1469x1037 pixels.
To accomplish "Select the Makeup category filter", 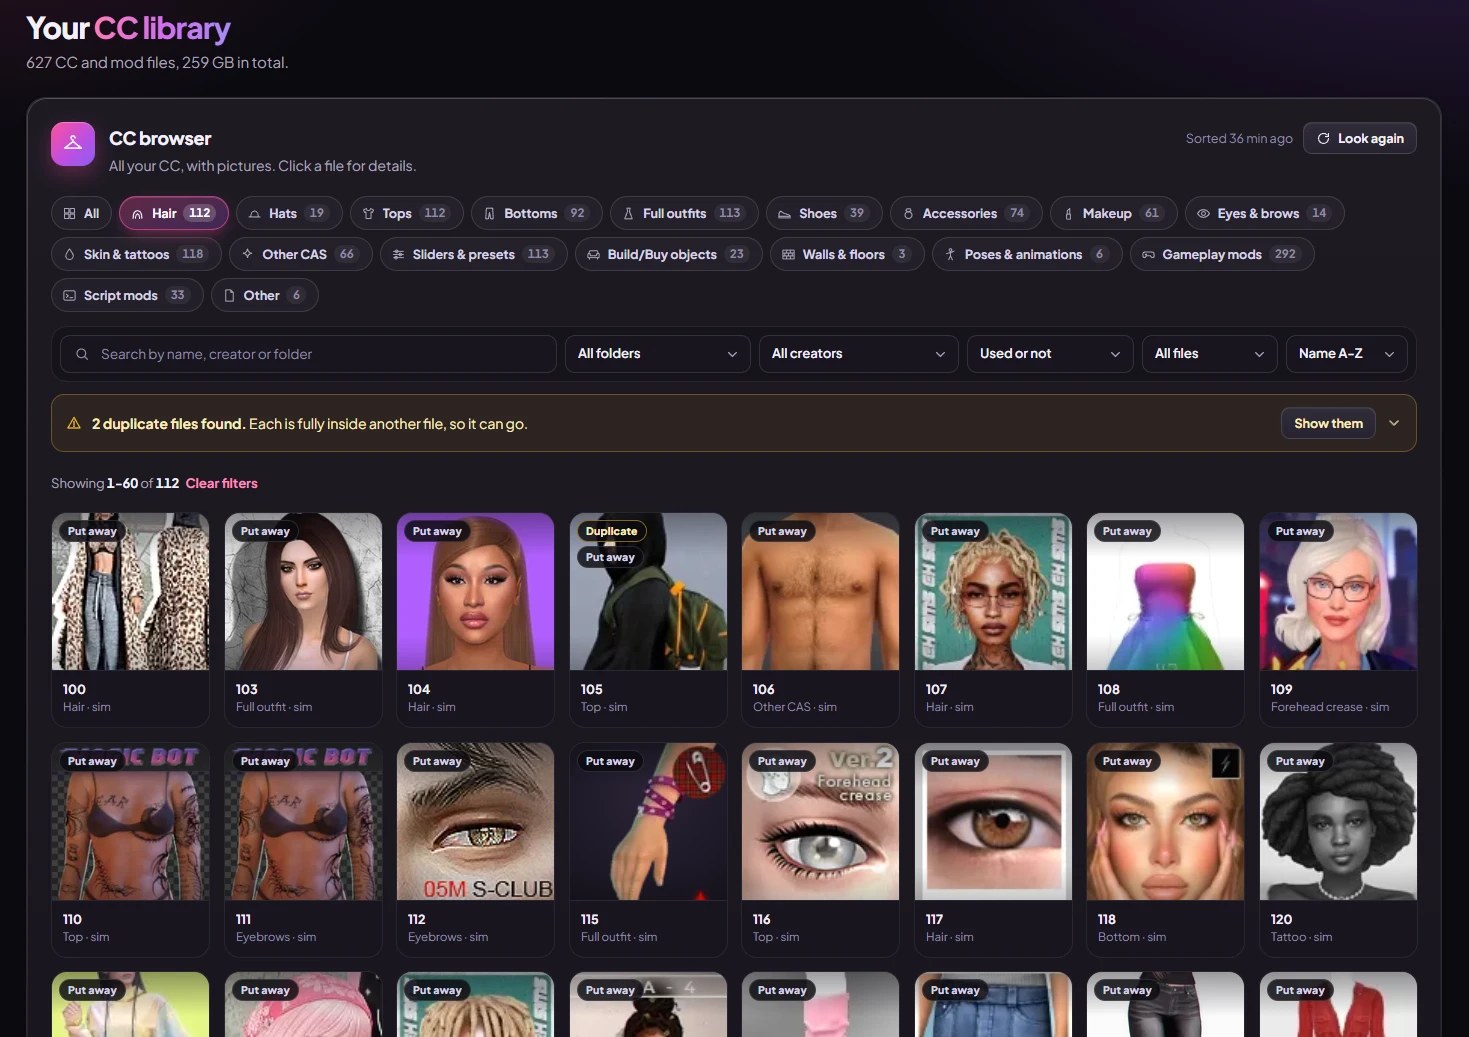I will click(1113, 214).
